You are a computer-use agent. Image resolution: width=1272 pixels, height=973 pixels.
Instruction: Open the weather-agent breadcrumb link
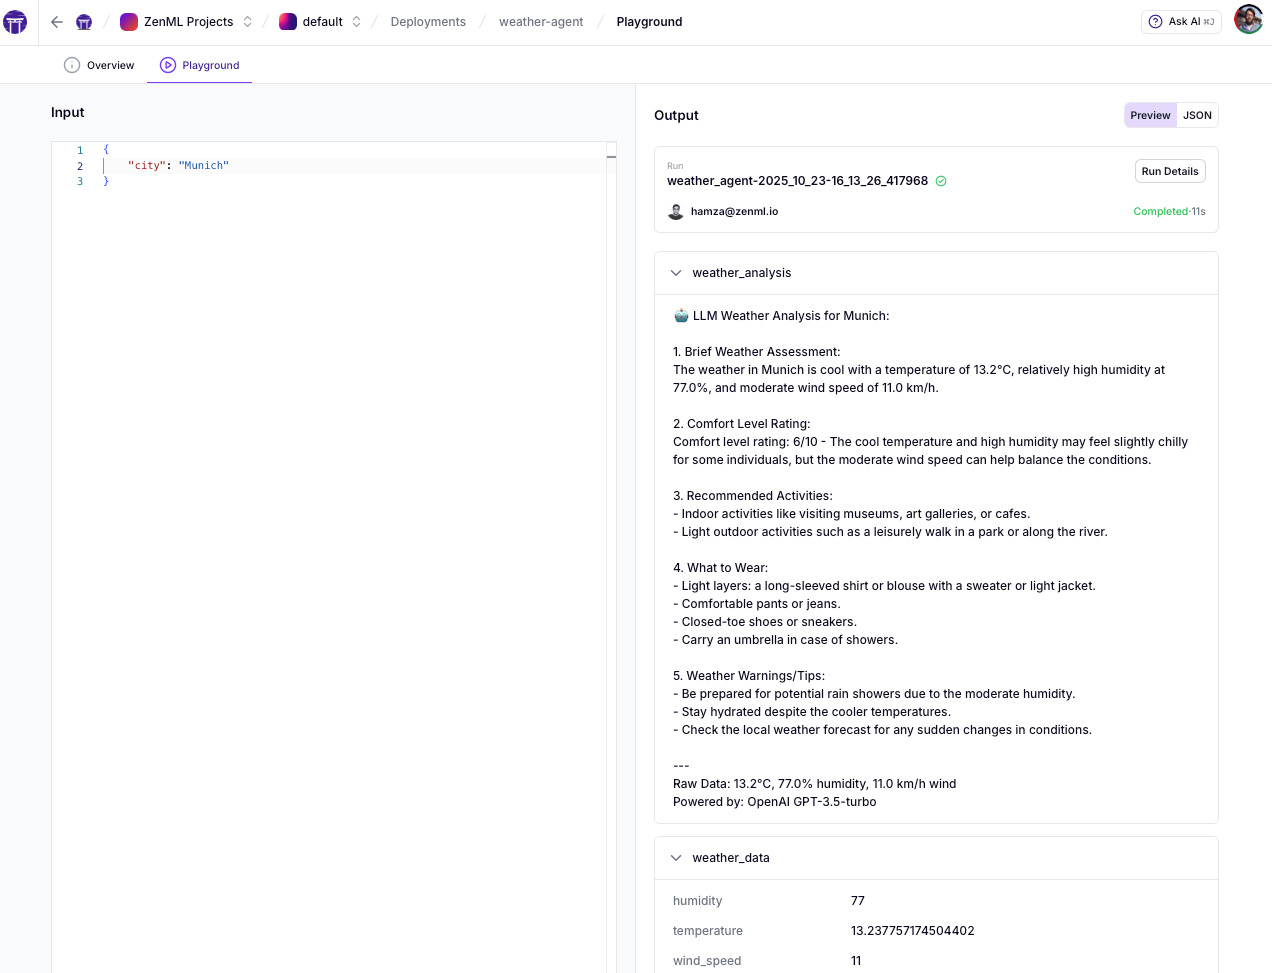[x=541, y=22]
